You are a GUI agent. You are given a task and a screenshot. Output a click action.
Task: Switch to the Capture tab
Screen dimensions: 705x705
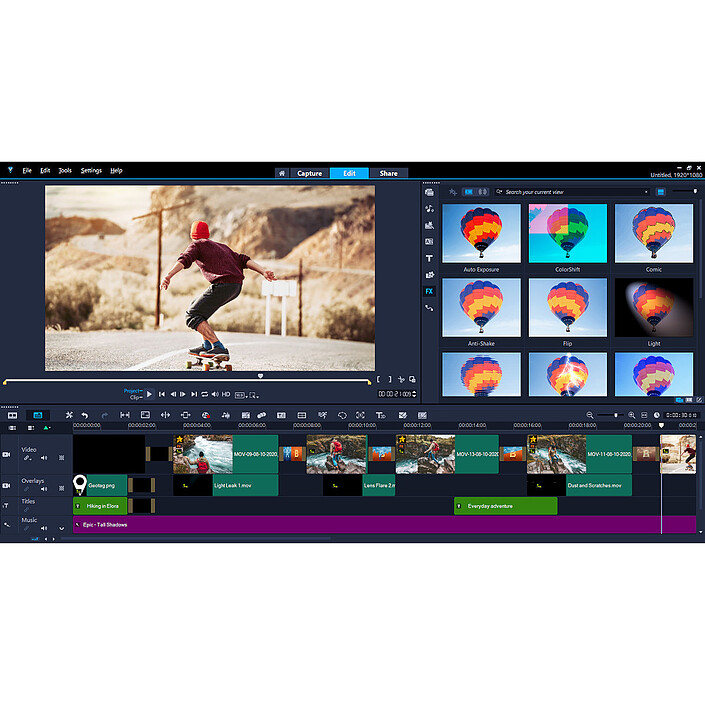(310, 173)
